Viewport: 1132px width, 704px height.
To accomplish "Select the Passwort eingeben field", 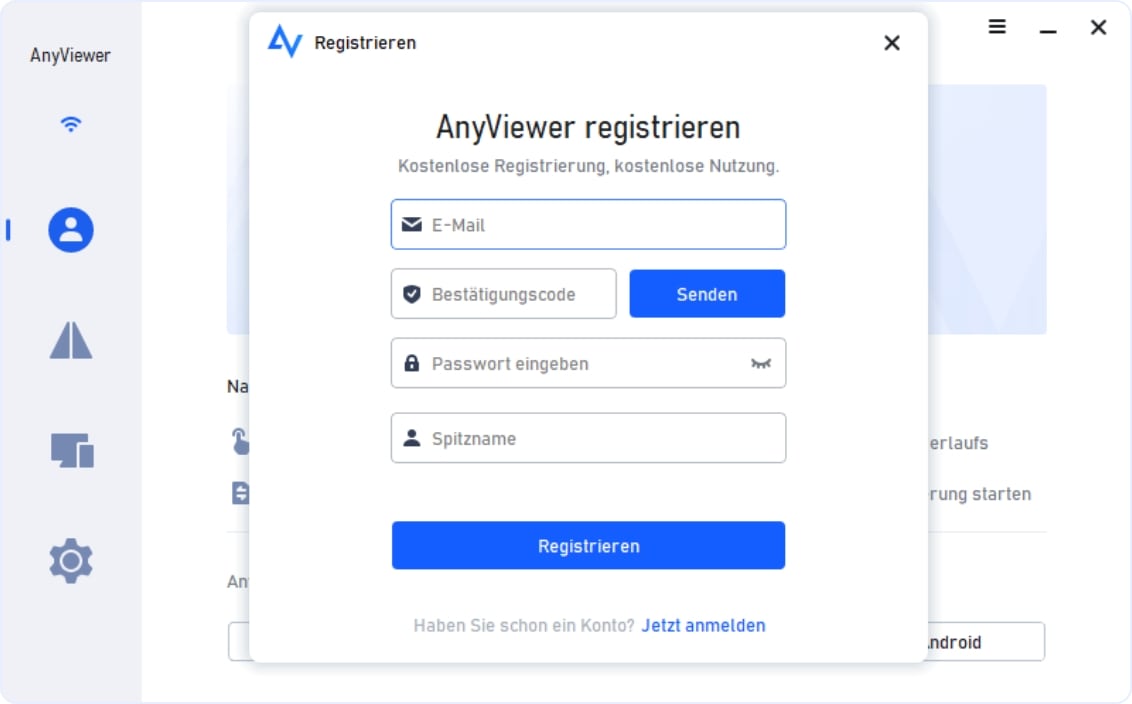I will tap(580, 364).
